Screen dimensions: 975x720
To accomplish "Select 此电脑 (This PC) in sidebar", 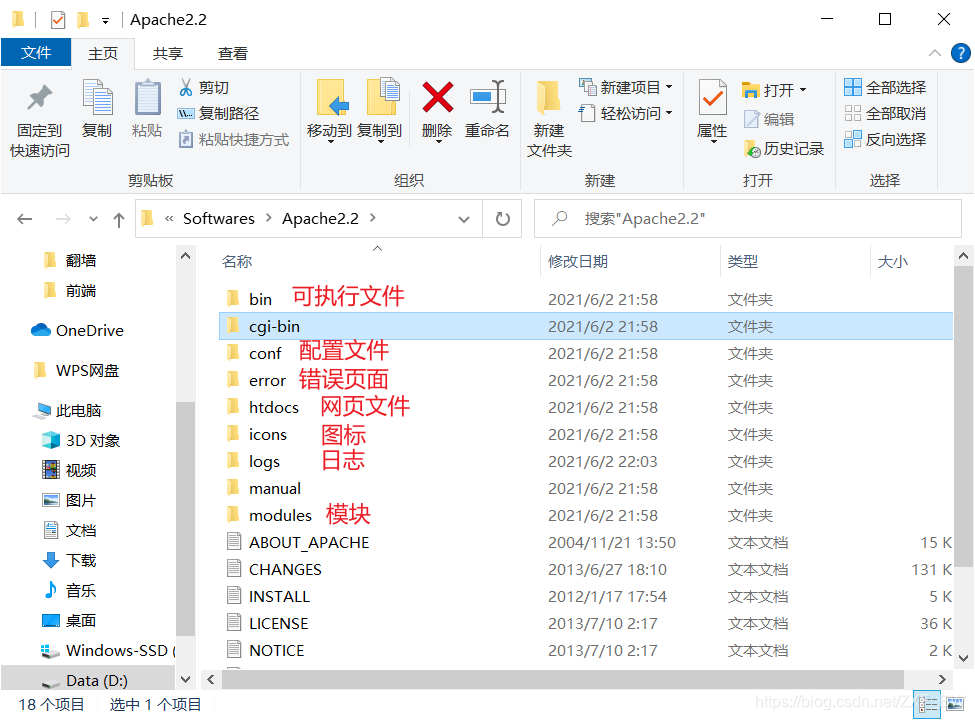I will [67, 410].
